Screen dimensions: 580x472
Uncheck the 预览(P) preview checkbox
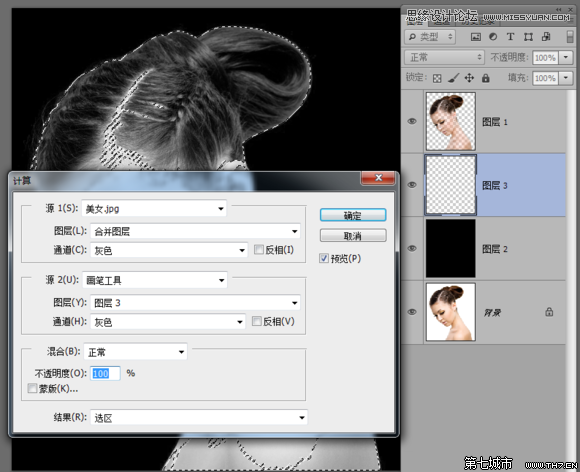[324, 258]
